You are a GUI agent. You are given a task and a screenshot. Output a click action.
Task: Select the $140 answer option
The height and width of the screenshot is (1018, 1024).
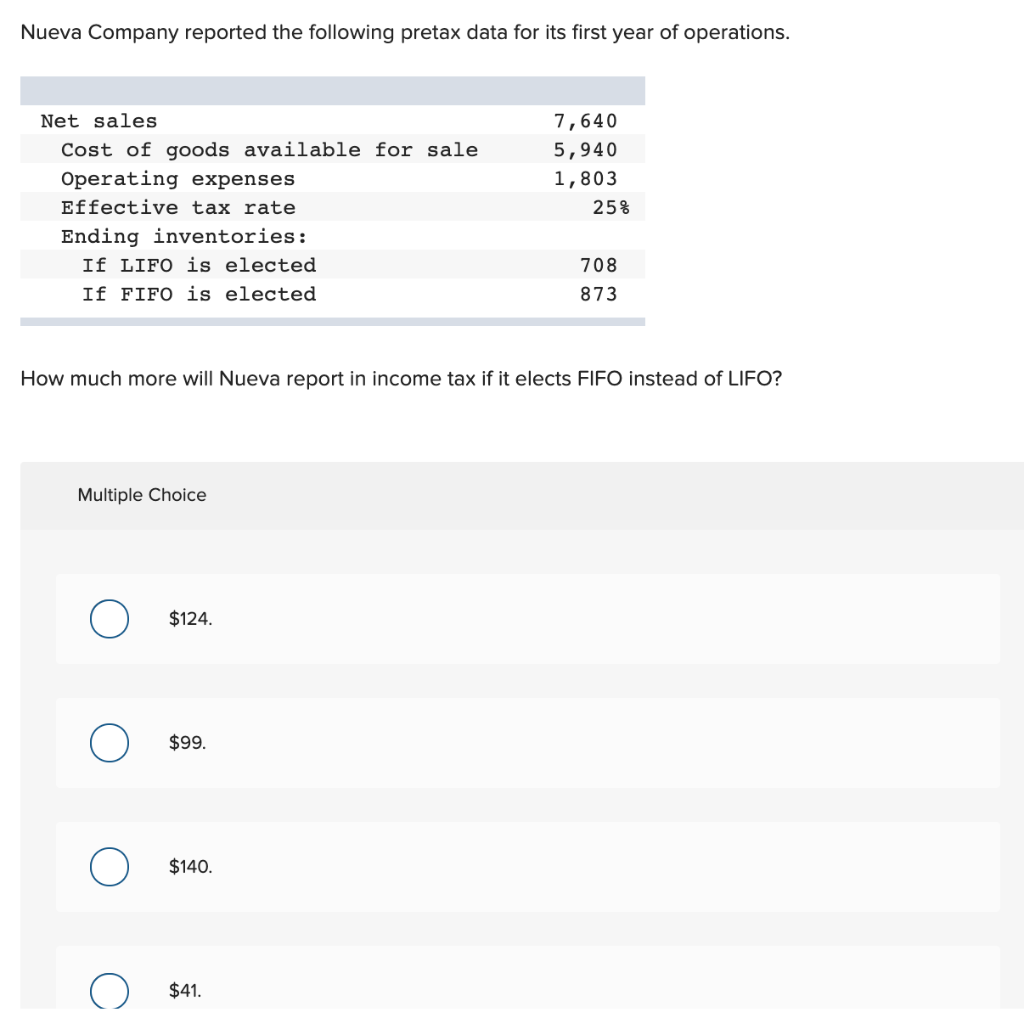[x=110, y=866]
